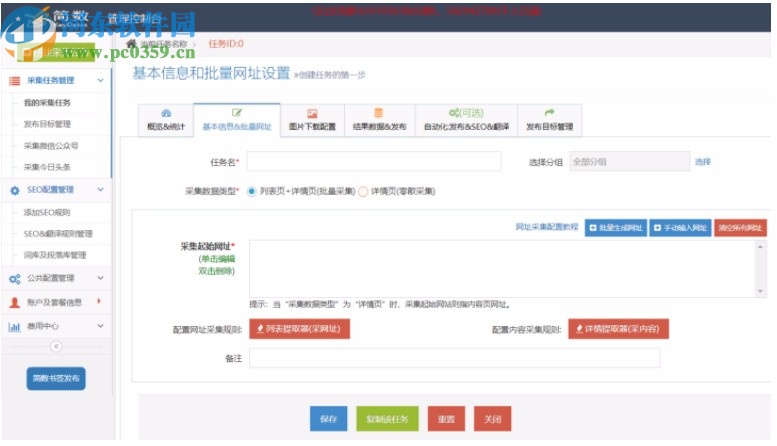The width and height of the screenshot is (777, 446).
Task: Open SEO&翻译规则管理 in sidebar
Action: coord(58,234)
